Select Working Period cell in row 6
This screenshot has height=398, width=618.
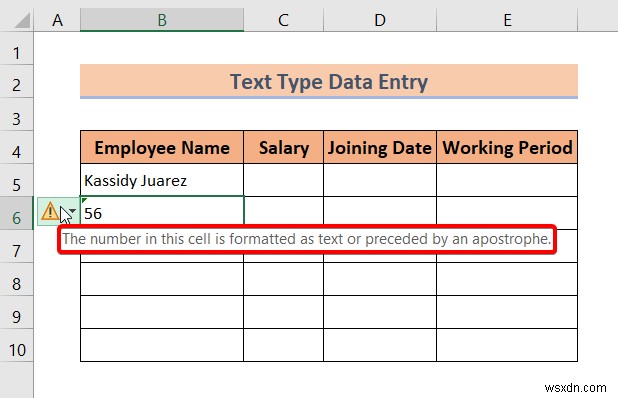(x=507, y=211)
